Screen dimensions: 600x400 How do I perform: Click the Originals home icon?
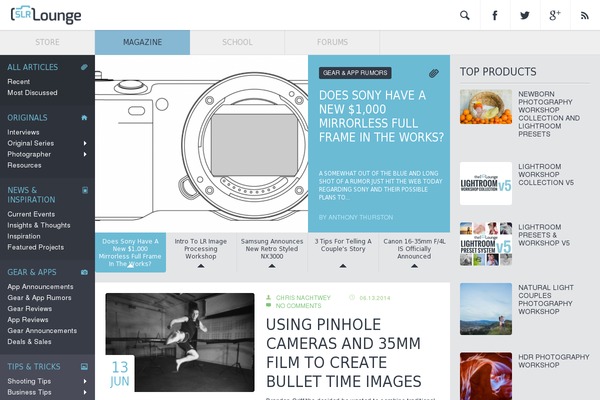tap(84, 118)
